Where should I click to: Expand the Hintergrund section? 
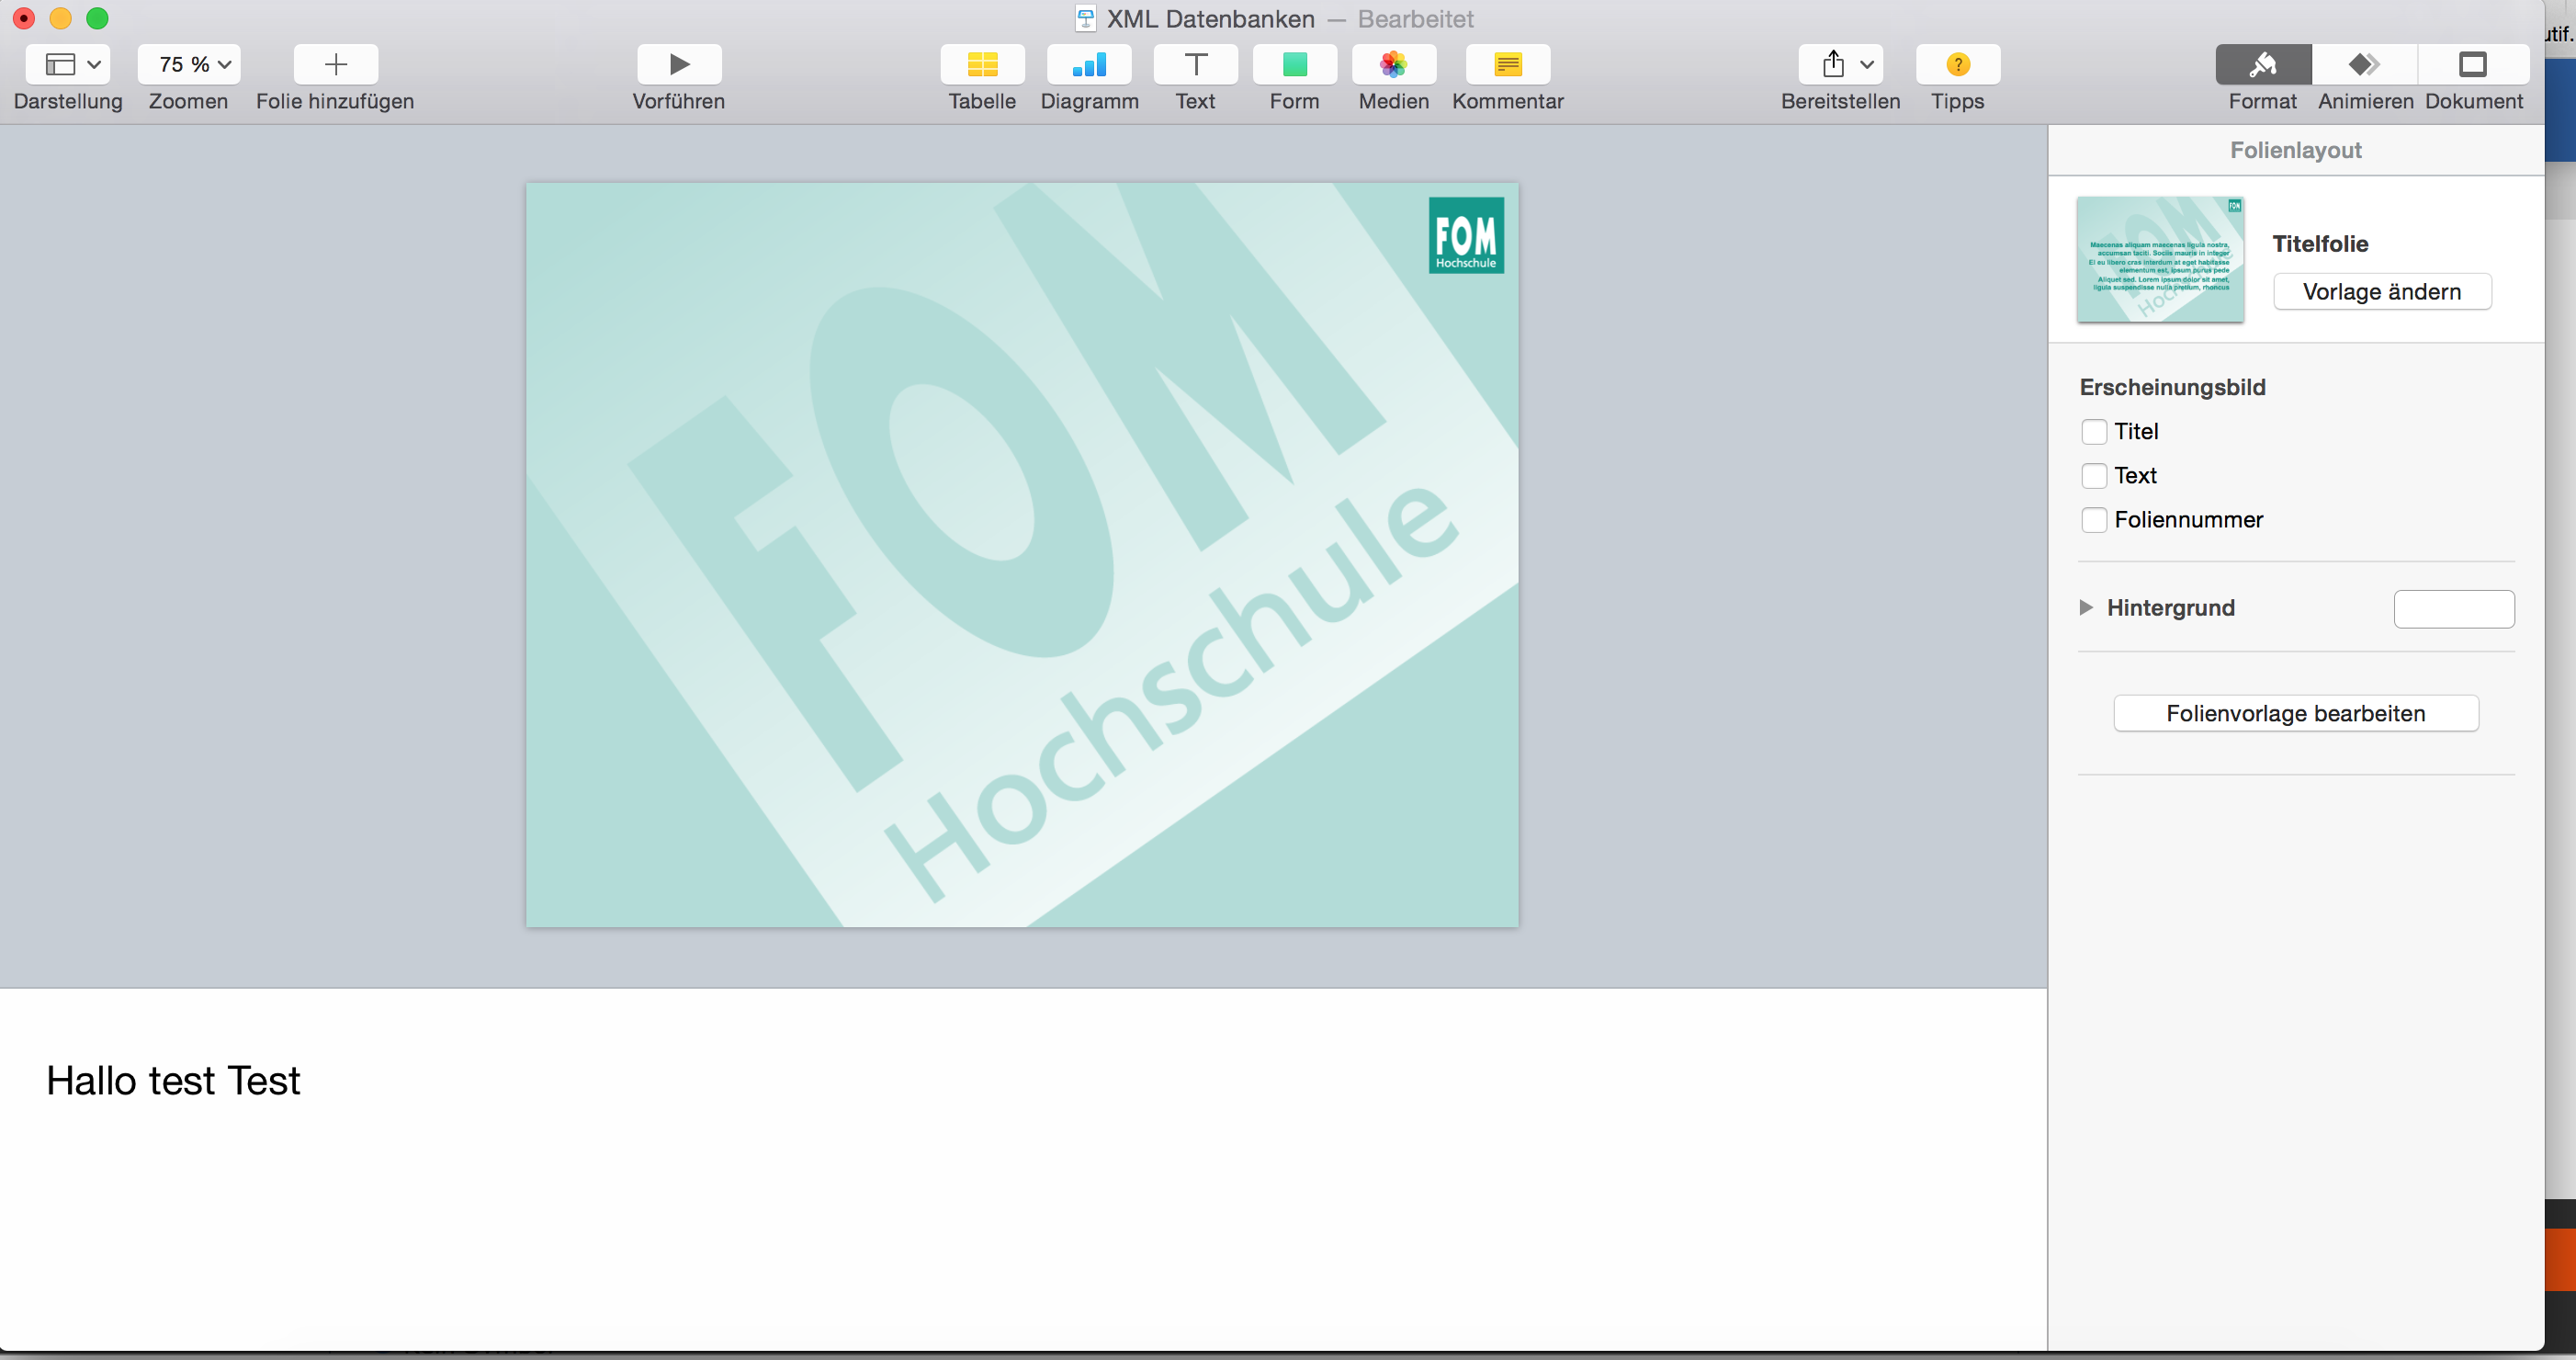point(2086,608)
